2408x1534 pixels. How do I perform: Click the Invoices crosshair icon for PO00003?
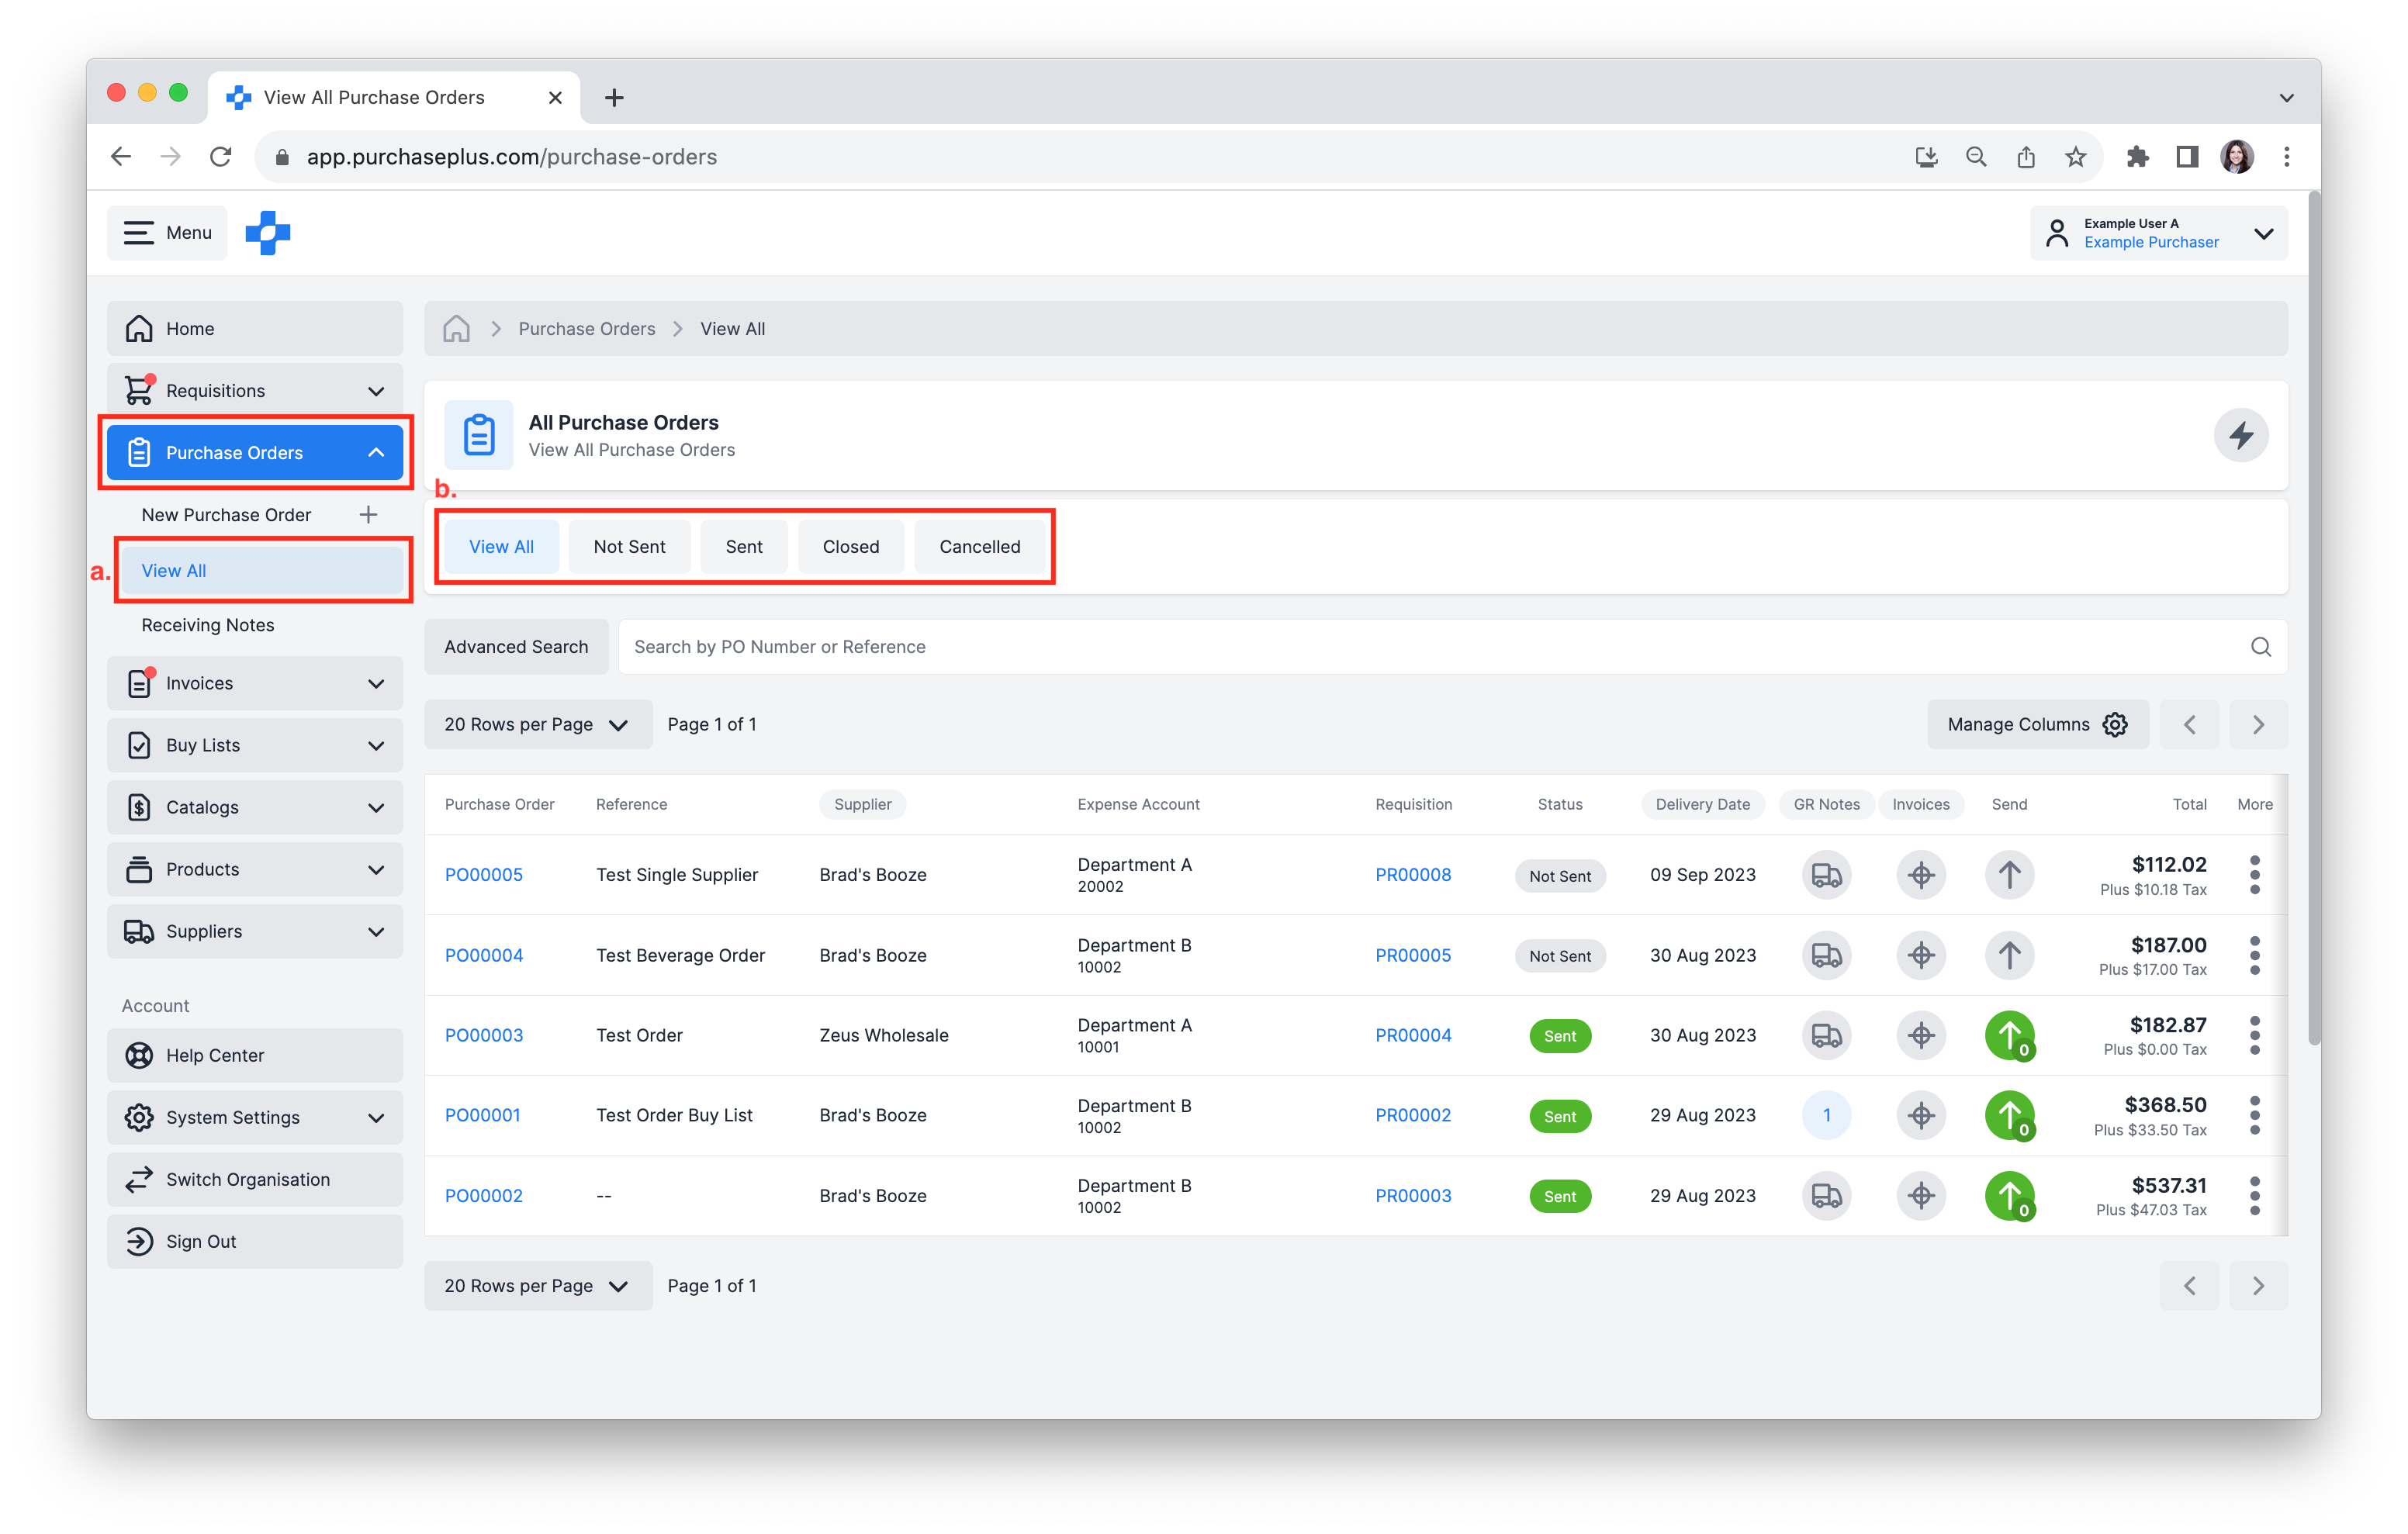tap(1920, 1034)
